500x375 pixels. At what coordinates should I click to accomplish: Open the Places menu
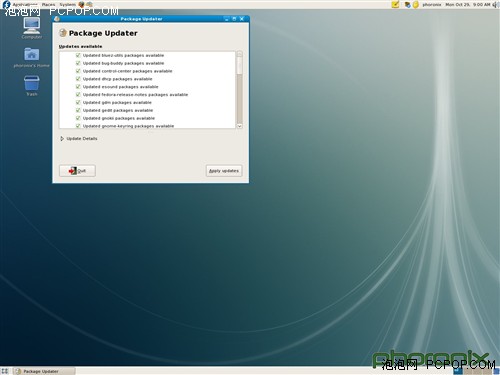[x=48, y=4]
